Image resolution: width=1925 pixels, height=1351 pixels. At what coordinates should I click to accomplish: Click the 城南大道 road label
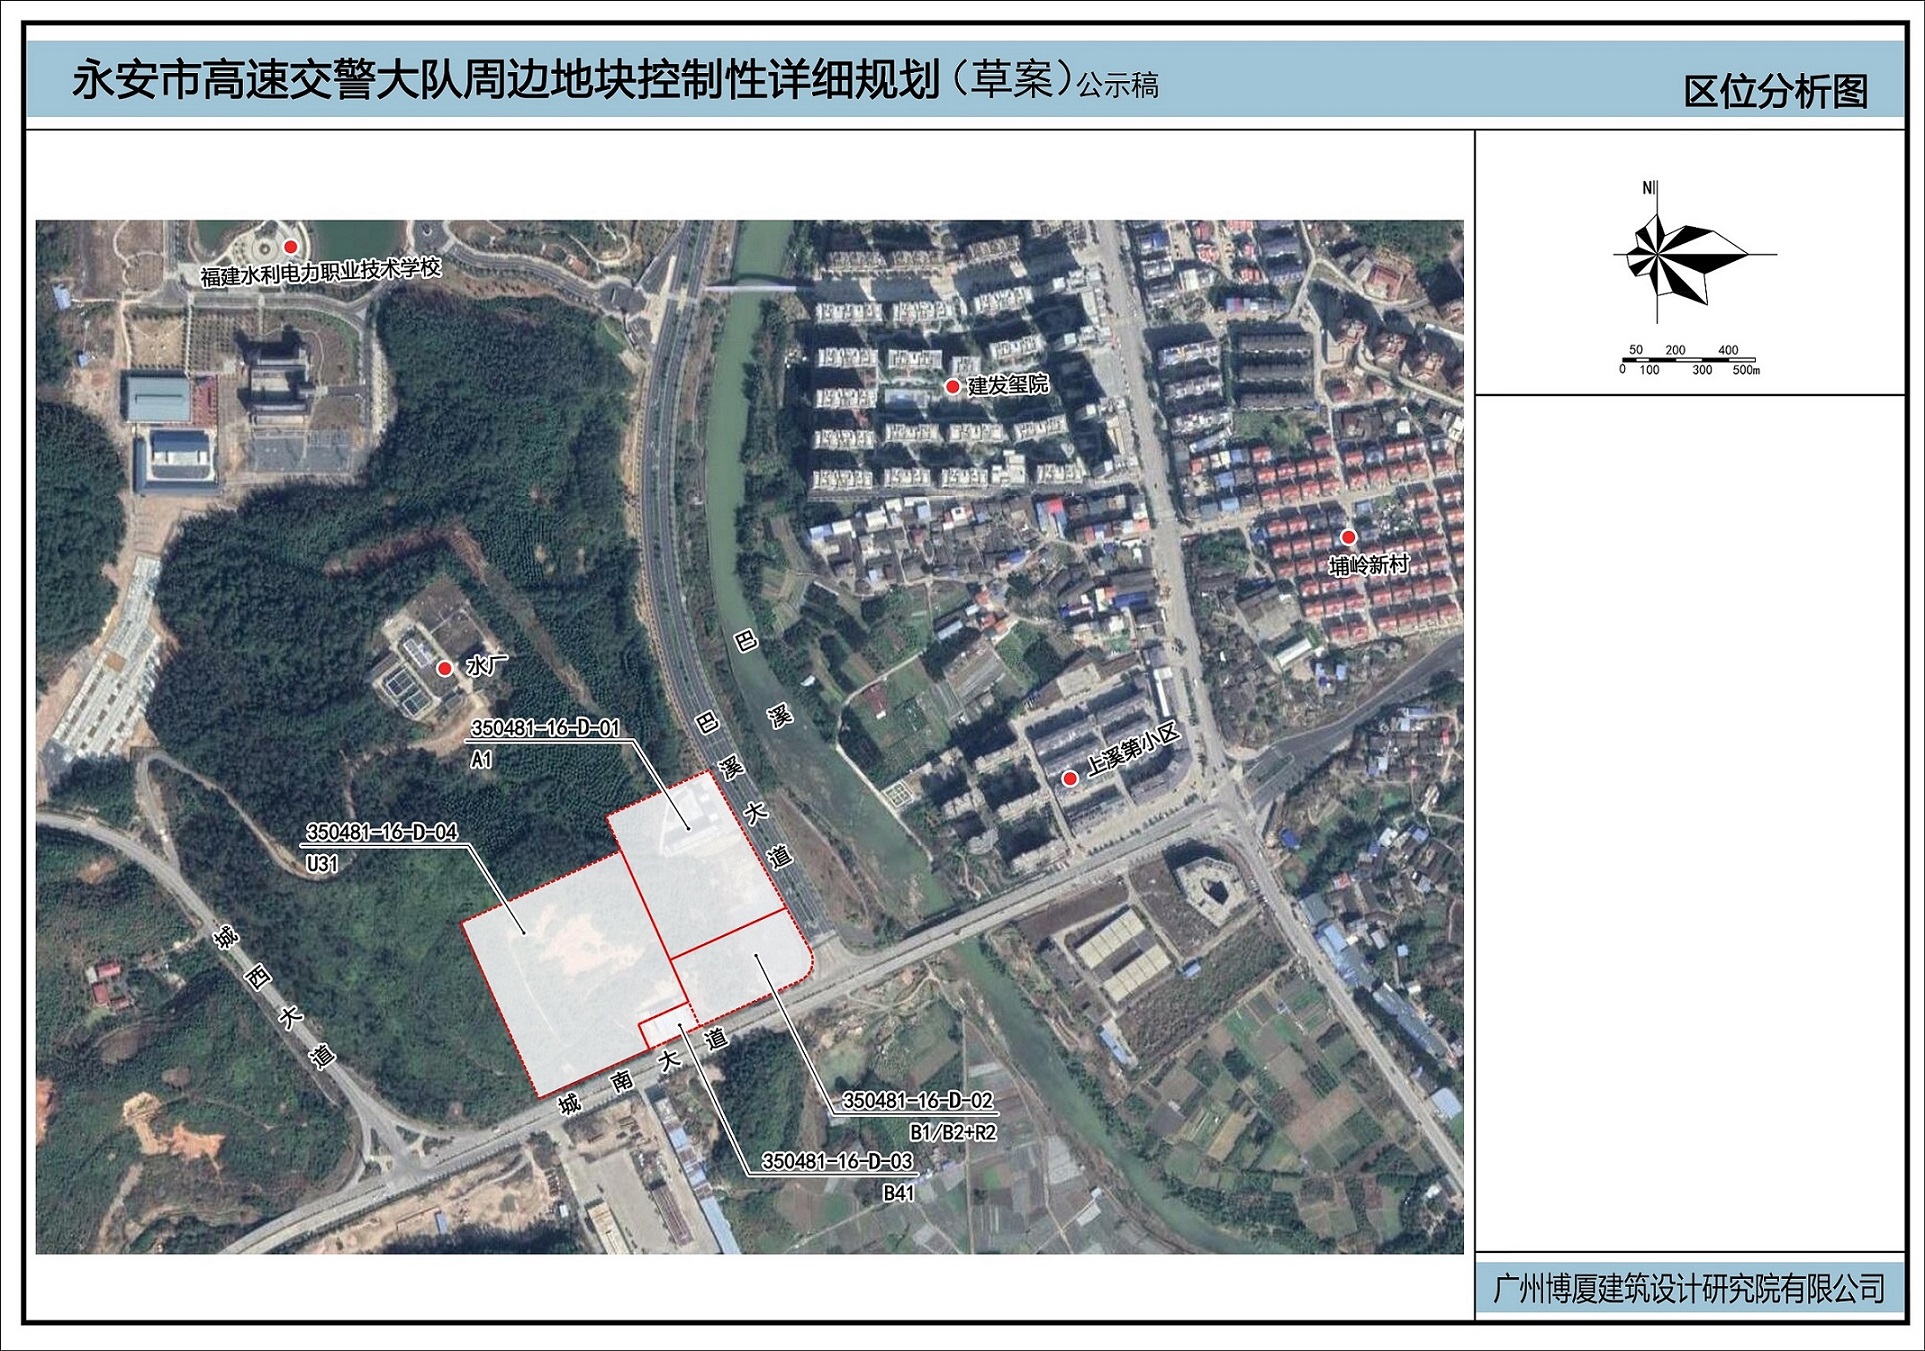pyautogui.click(x=644, y=1070)
